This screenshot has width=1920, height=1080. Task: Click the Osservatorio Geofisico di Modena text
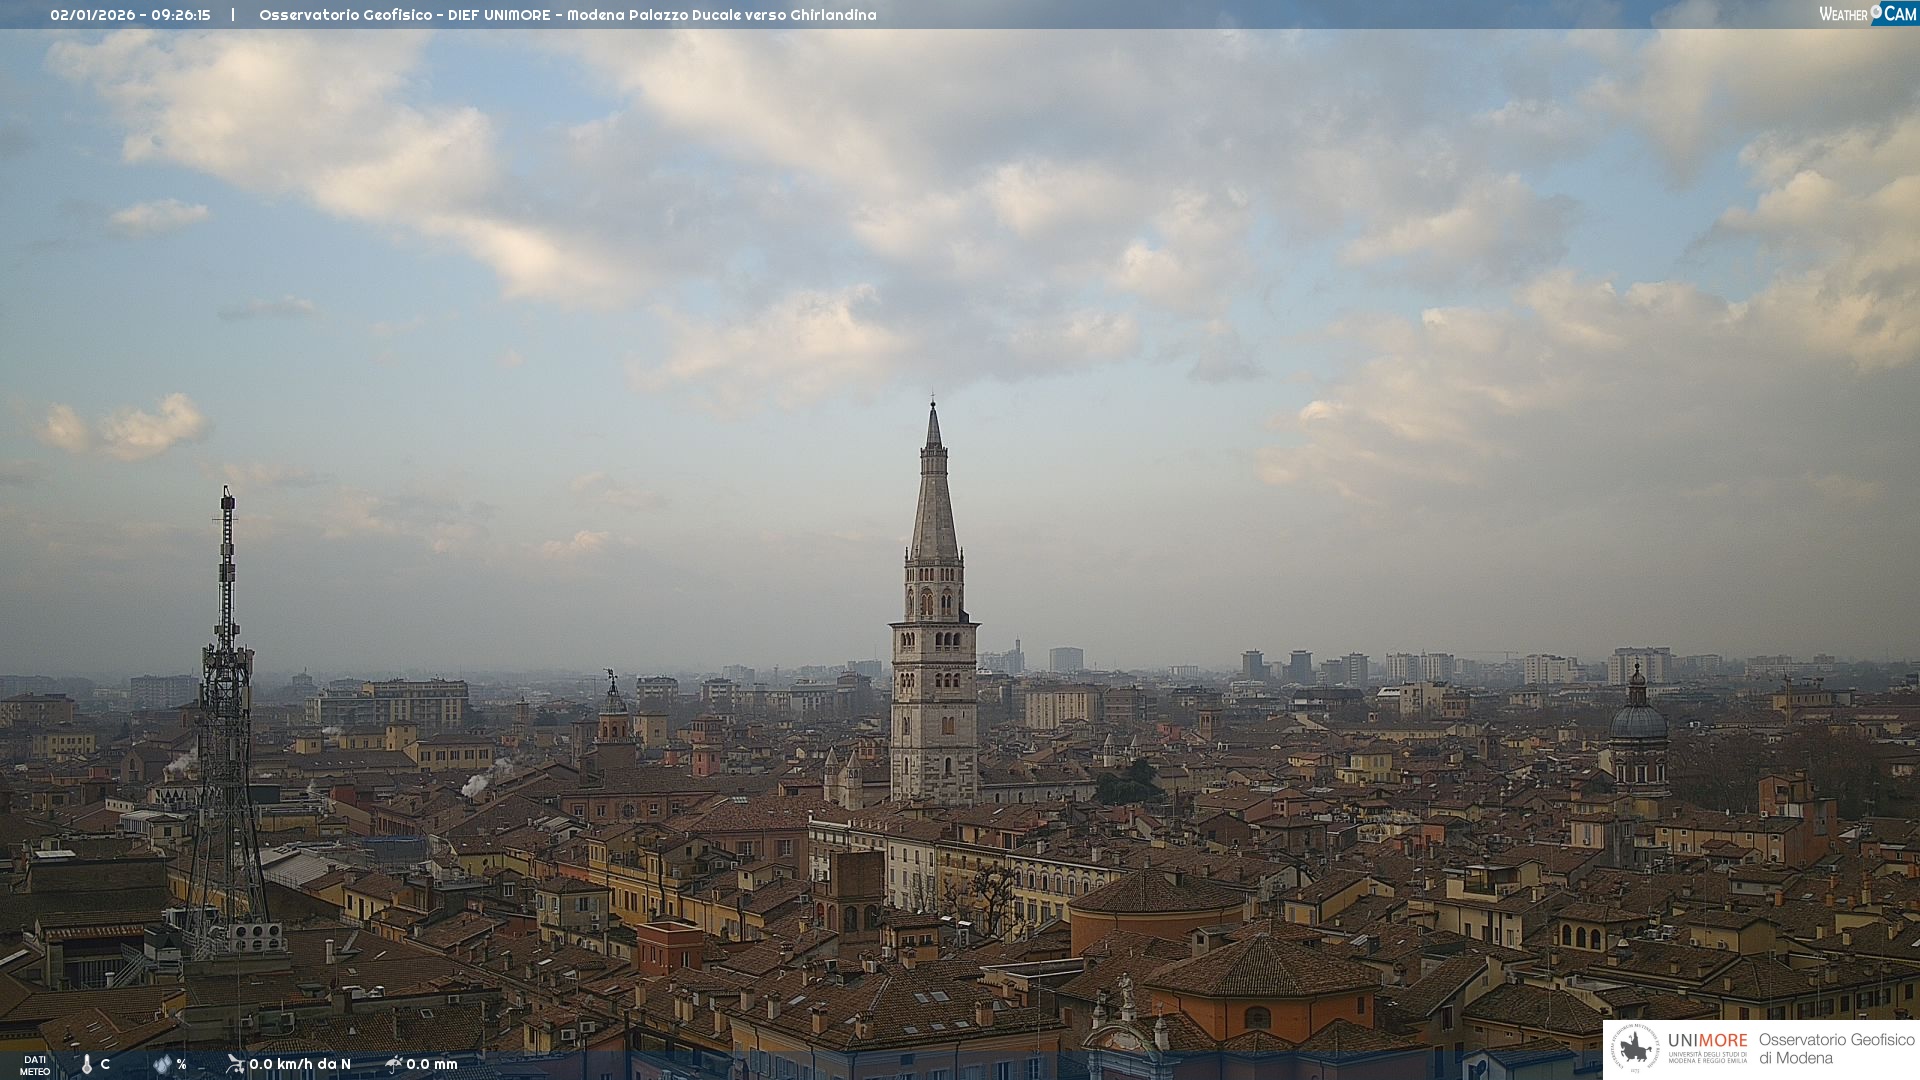tap(1836, 1049)
